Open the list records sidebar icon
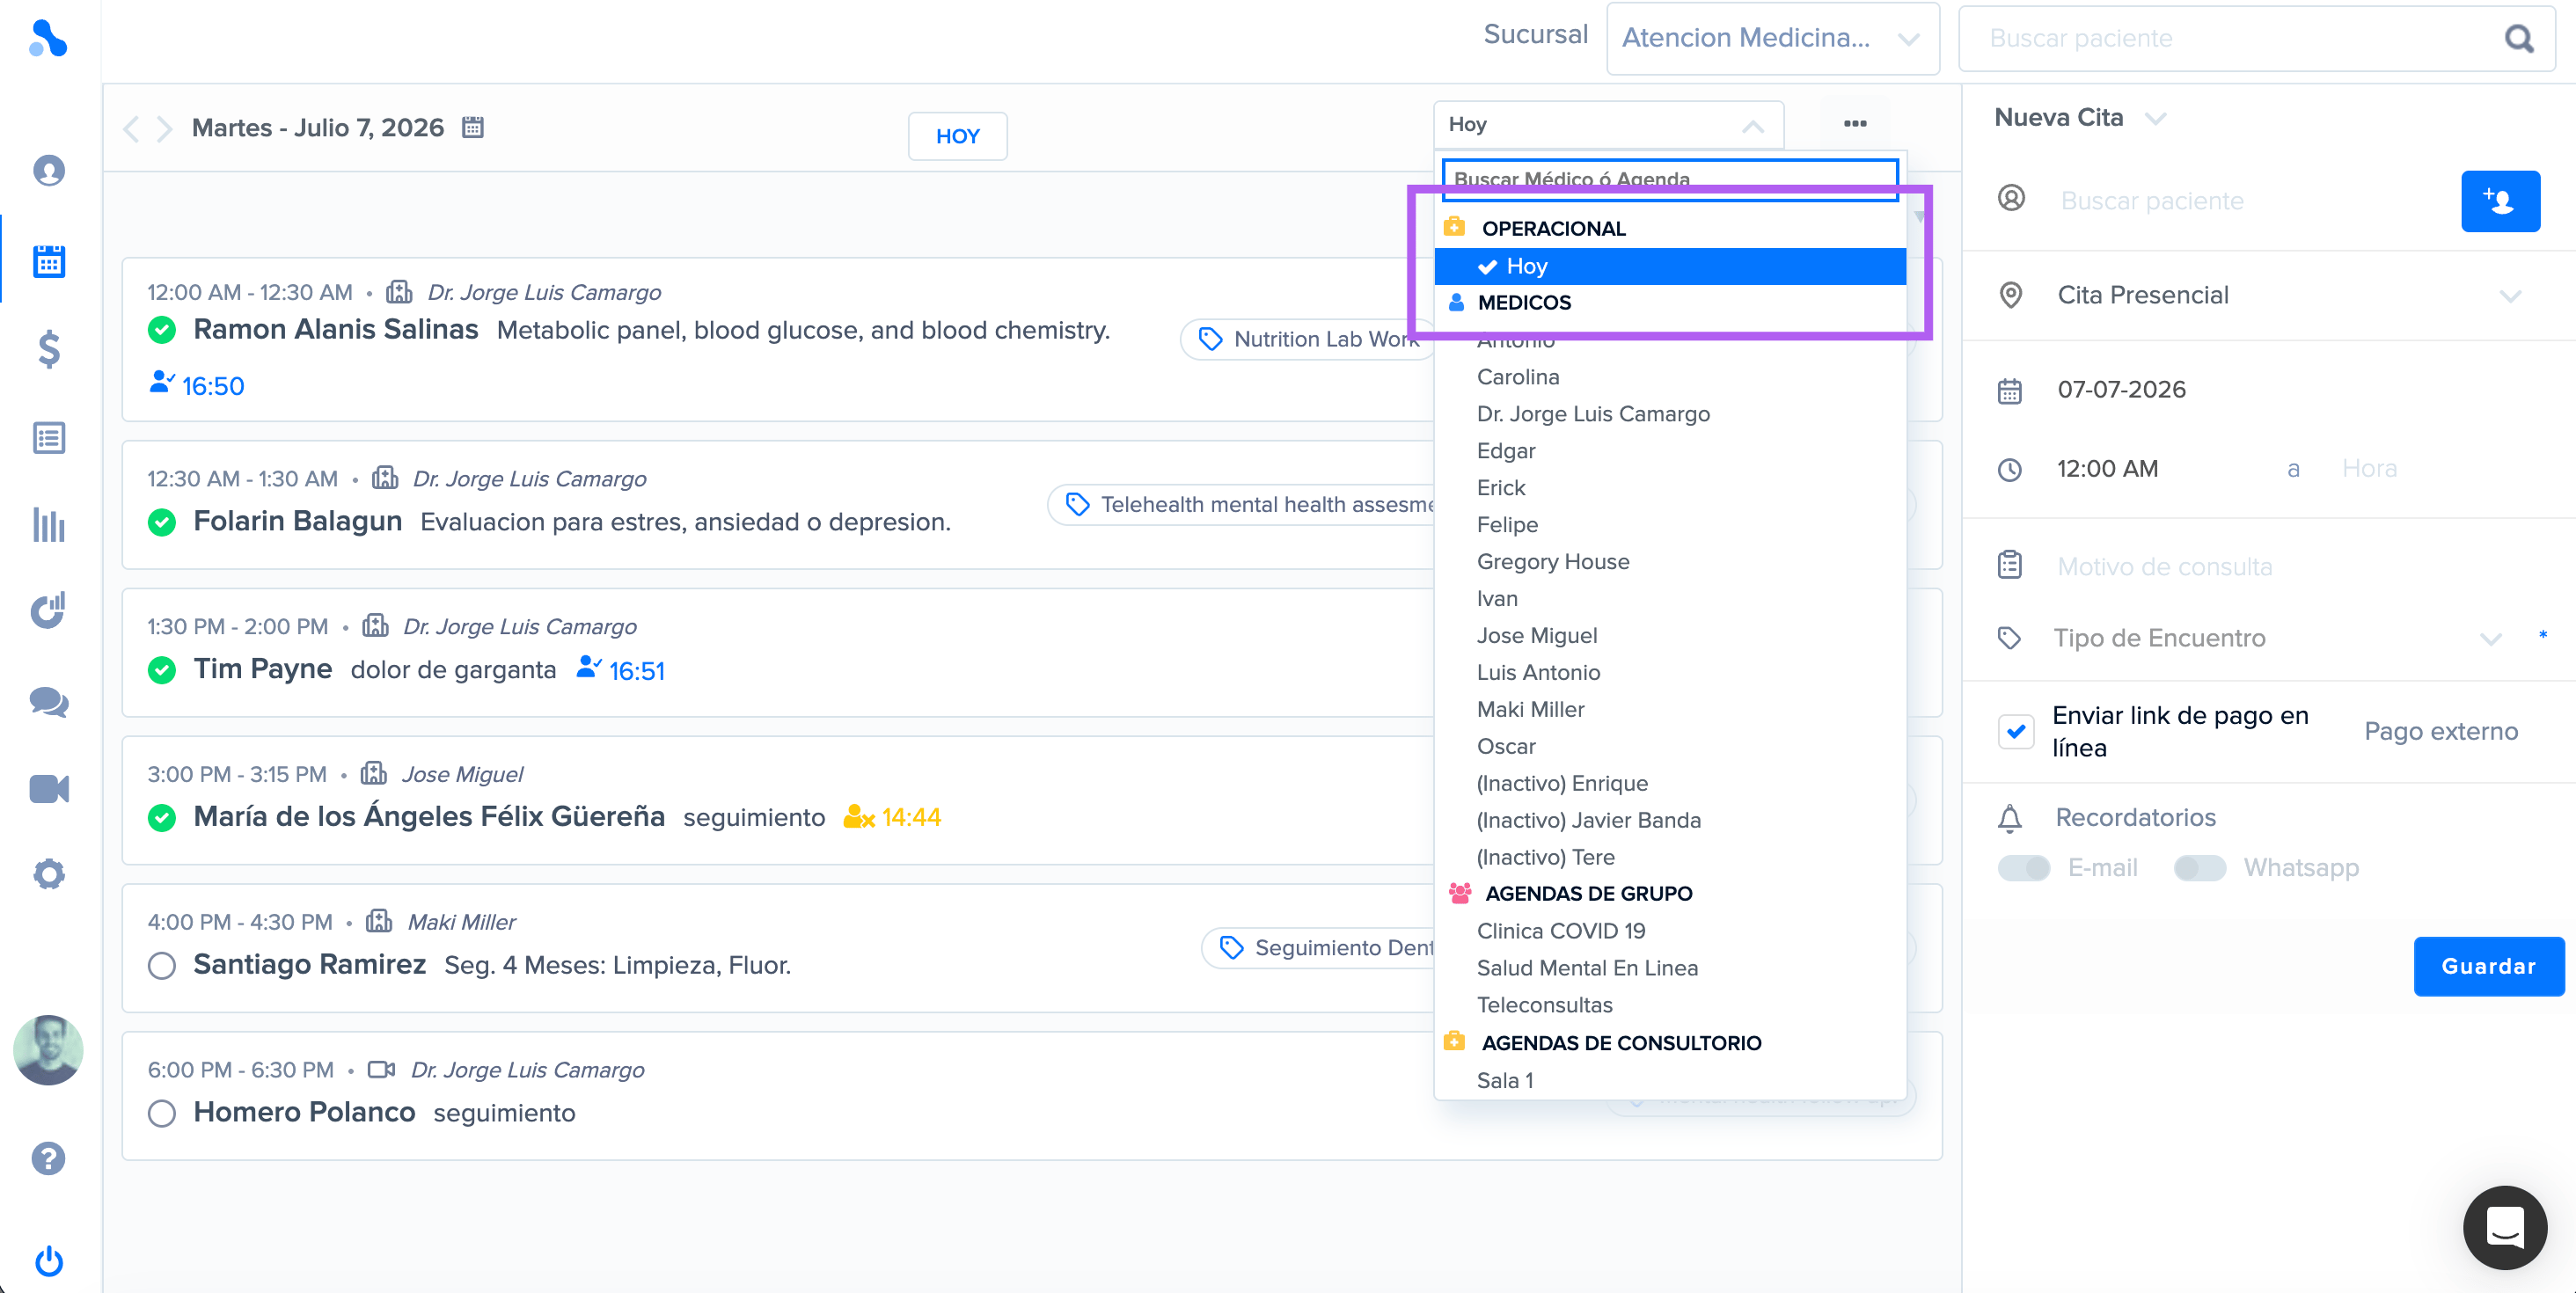 coord(48,438)
